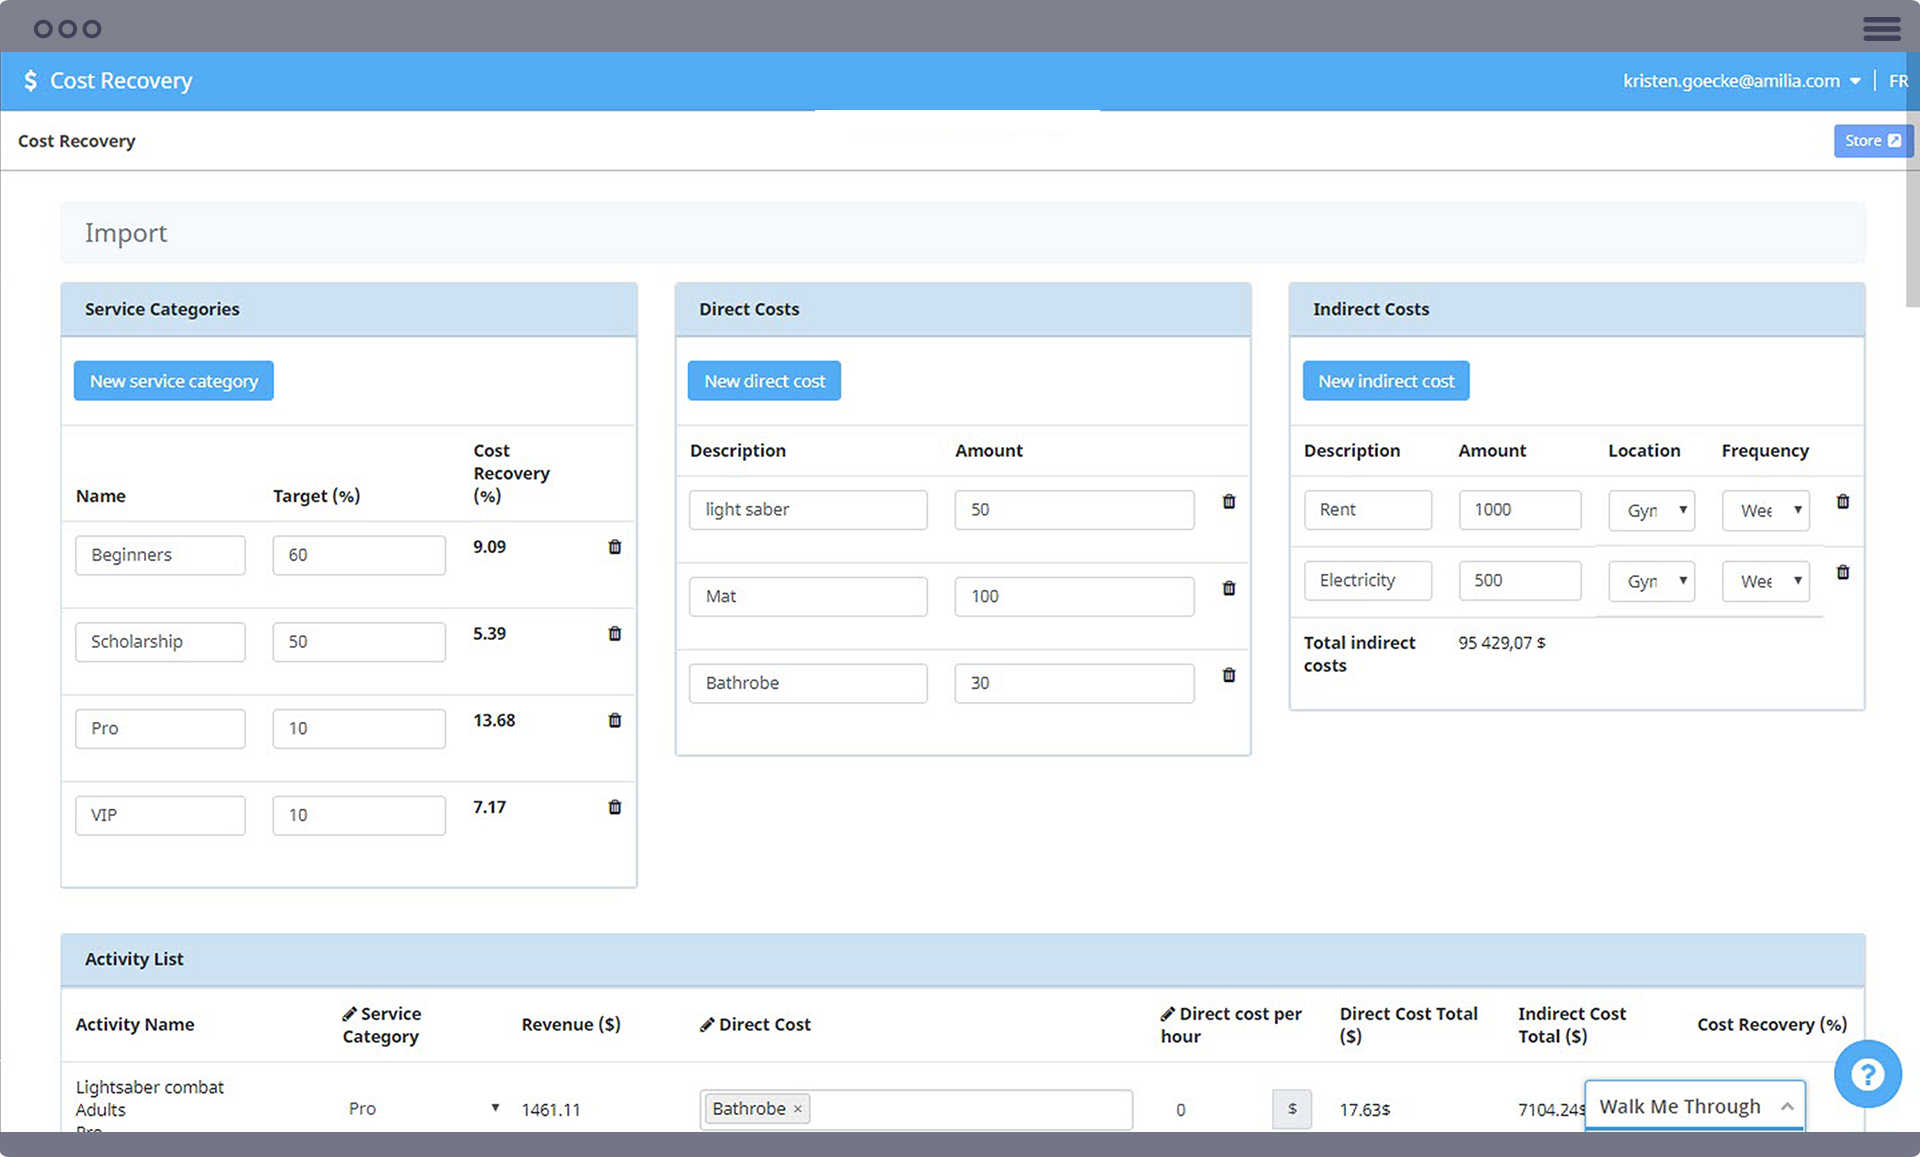Click the Beginners name field
Image resolution: width=1920 pixels, height=1157 pixels.
click(160, 555)
